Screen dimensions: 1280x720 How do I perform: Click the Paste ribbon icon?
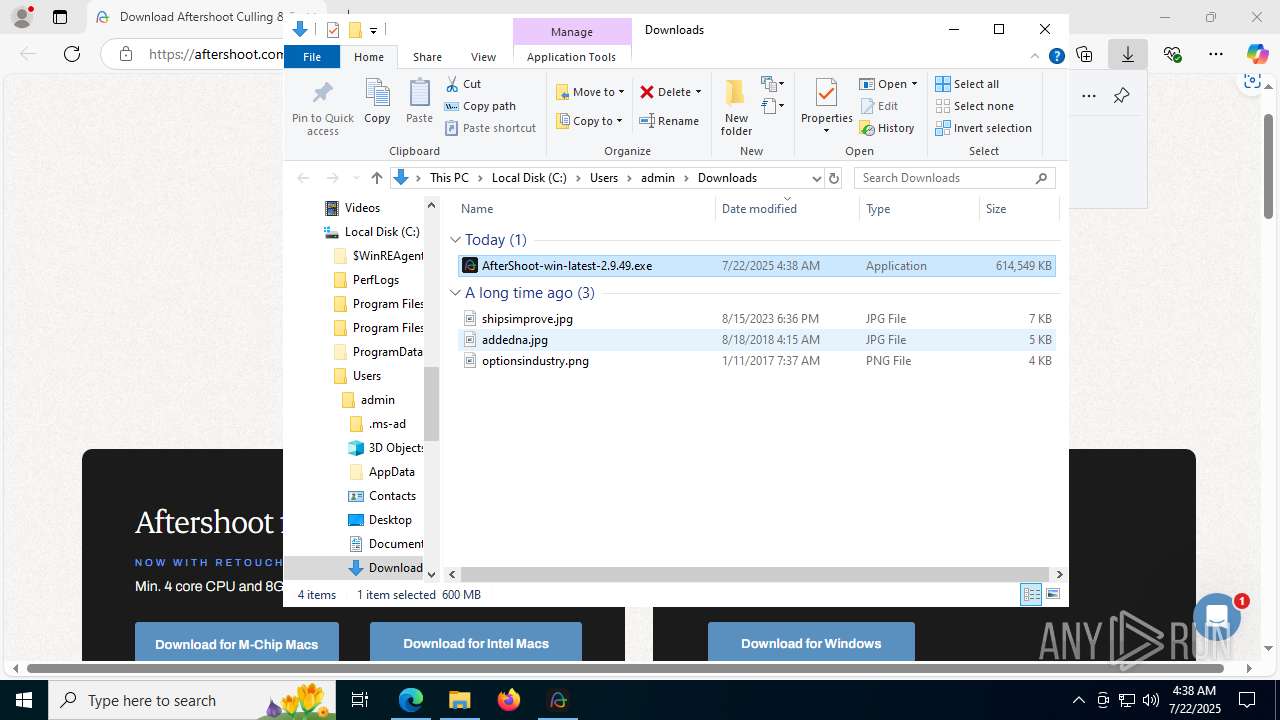tap(419, 101)
